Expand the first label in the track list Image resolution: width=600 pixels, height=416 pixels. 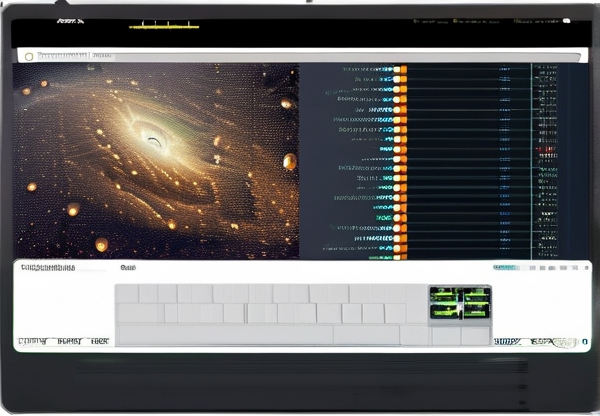click(366, 69)
